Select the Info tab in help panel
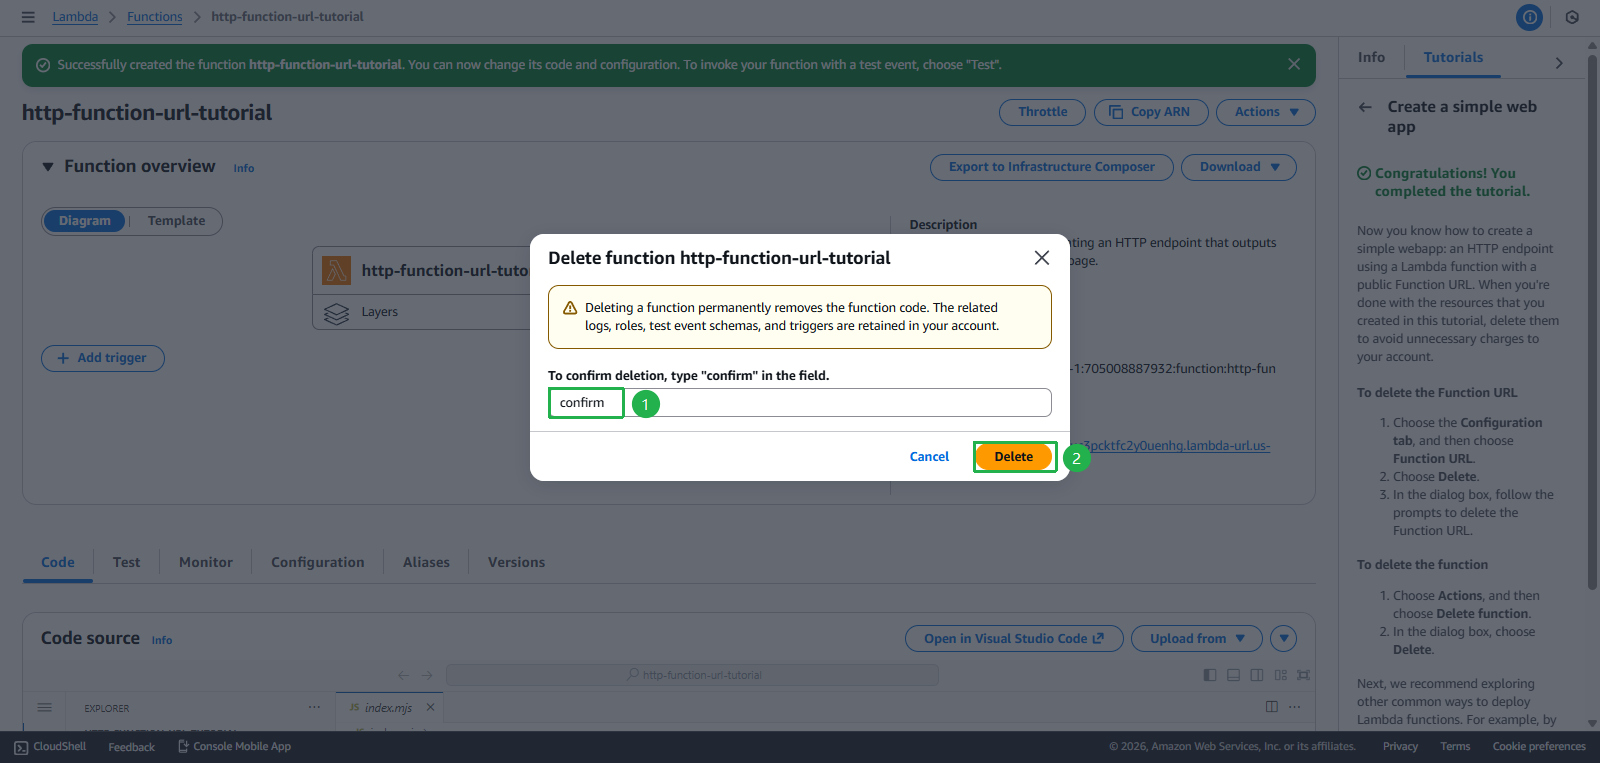Screen dimensions: 1600x763 (x=1371, y=58)
